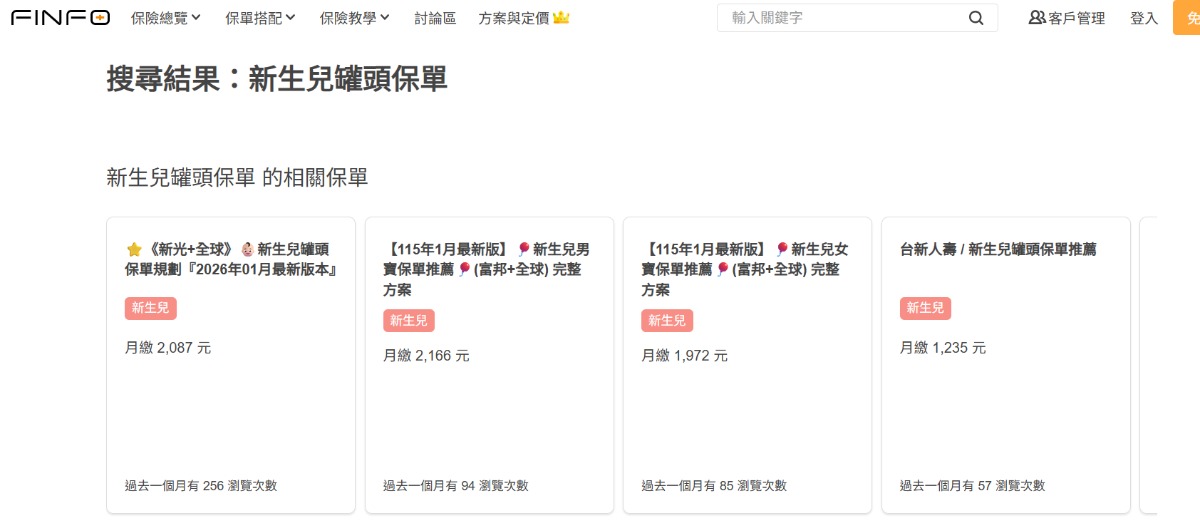This screenshot has height=528, width=1200.
Task: Click the crown icon beside 方案與定價
Action: click(561, 18)
